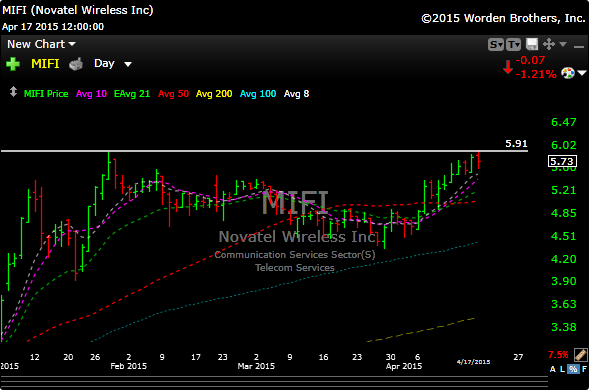This screenshot has height=390, width=589.
Task: Click the 6.02 price scale value
Action: [563, 145]
